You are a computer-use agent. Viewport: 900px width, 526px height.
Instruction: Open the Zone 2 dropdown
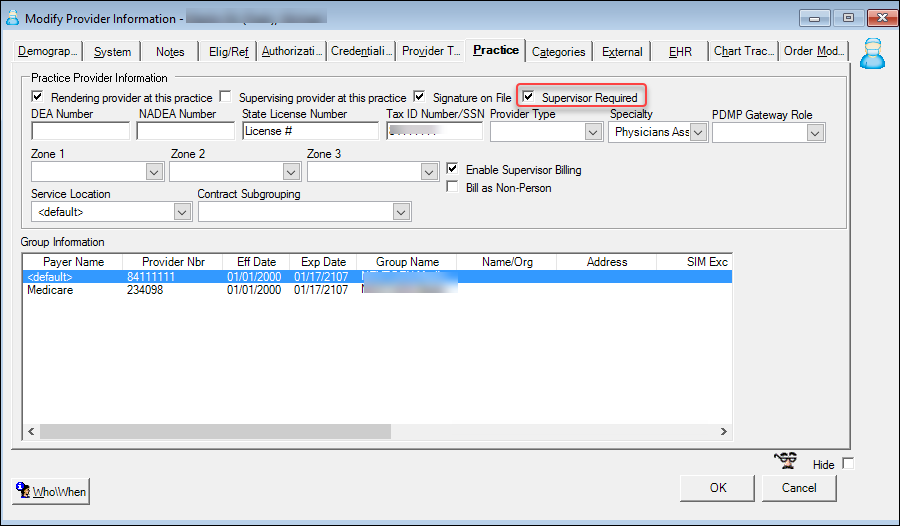[x=291, y=172]
